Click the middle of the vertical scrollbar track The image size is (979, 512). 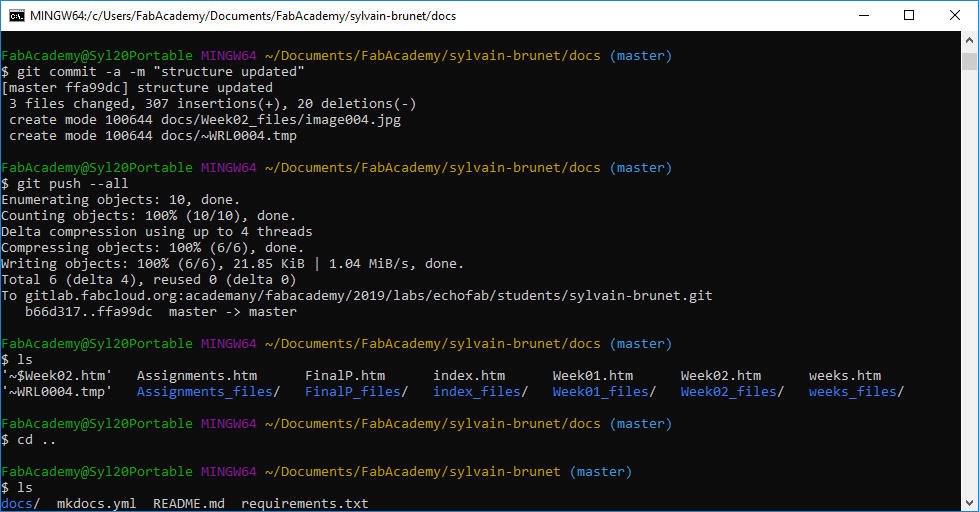pyautogui.click(x=969, y=272)
